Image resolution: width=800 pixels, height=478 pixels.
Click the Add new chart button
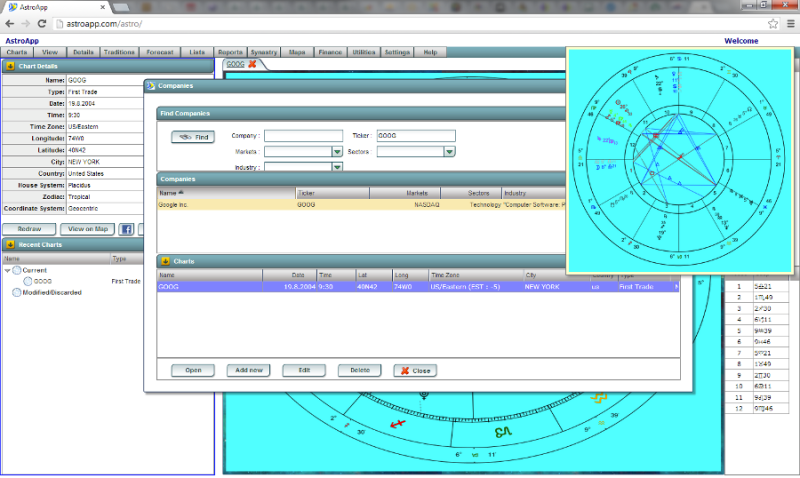click(248, 370)
